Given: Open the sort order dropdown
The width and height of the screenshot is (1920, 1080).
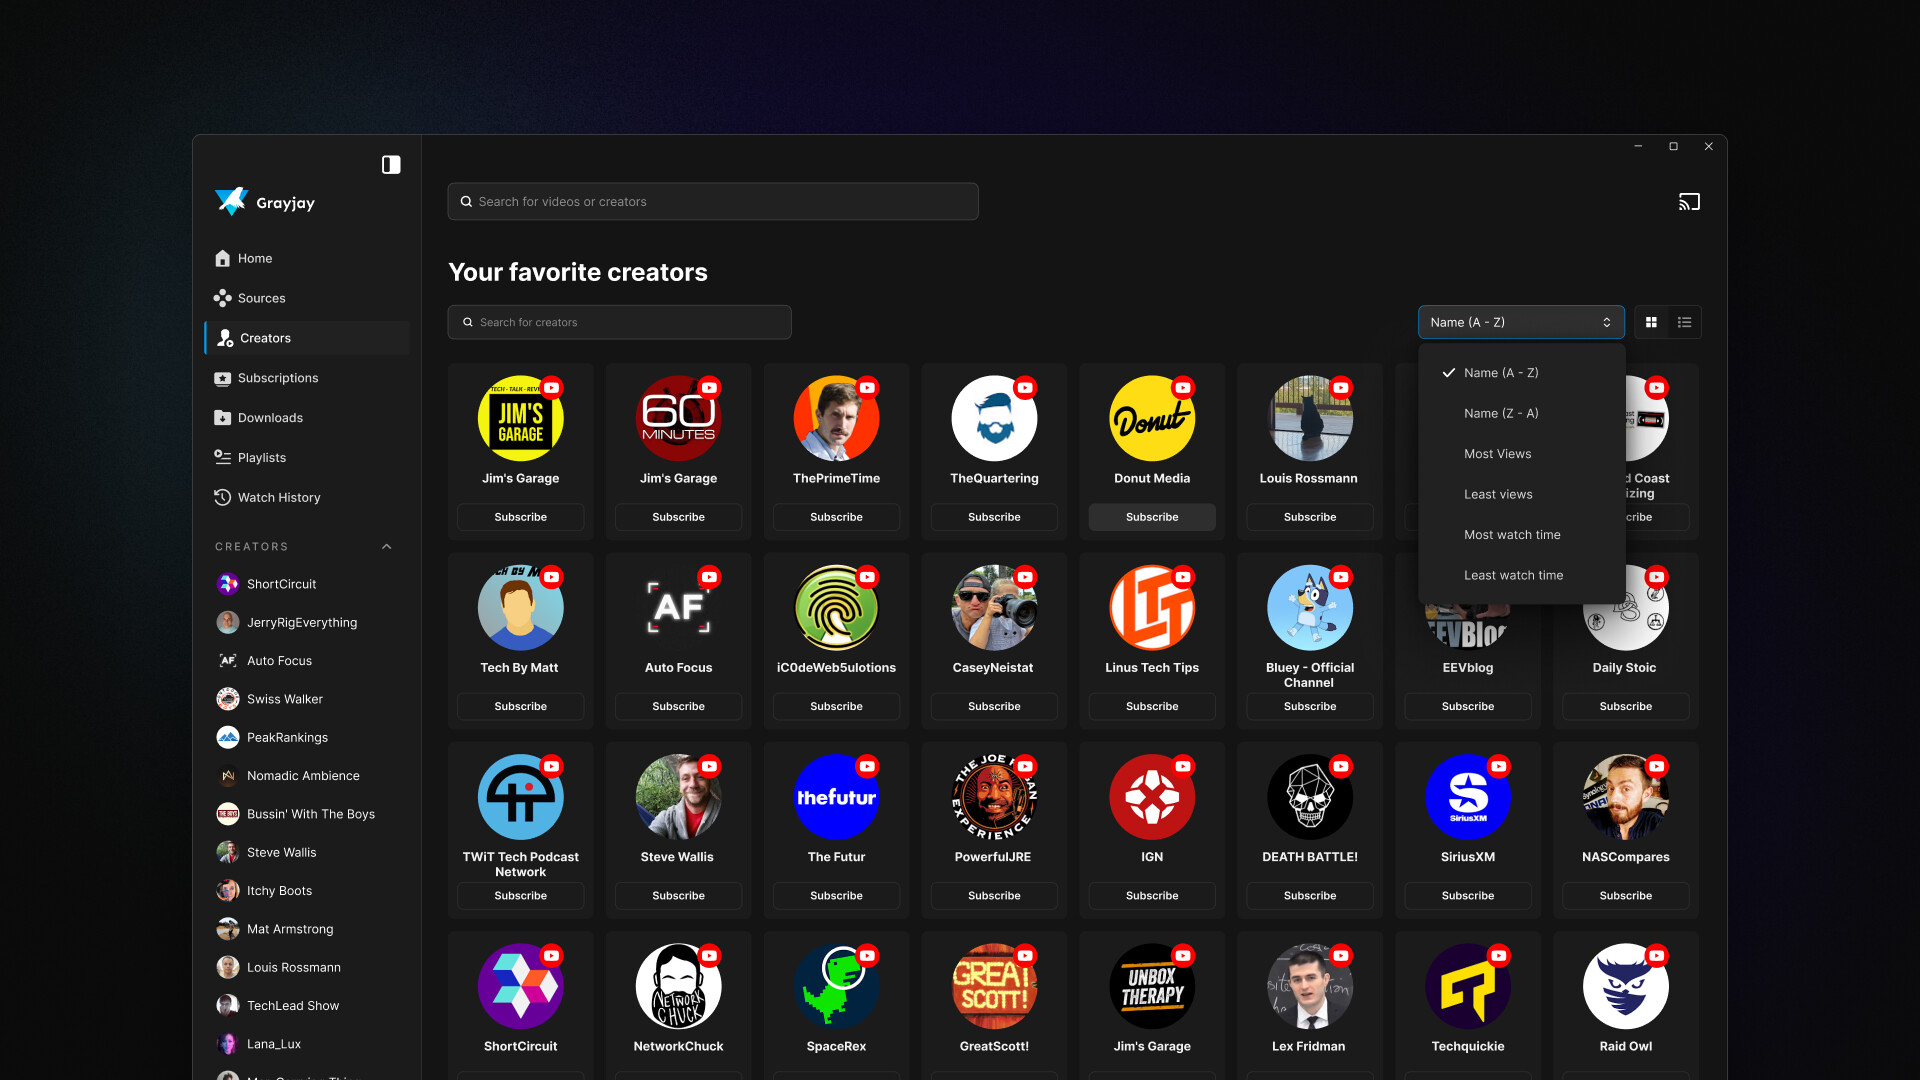Looking at the screenshot, I should 1520,322.
